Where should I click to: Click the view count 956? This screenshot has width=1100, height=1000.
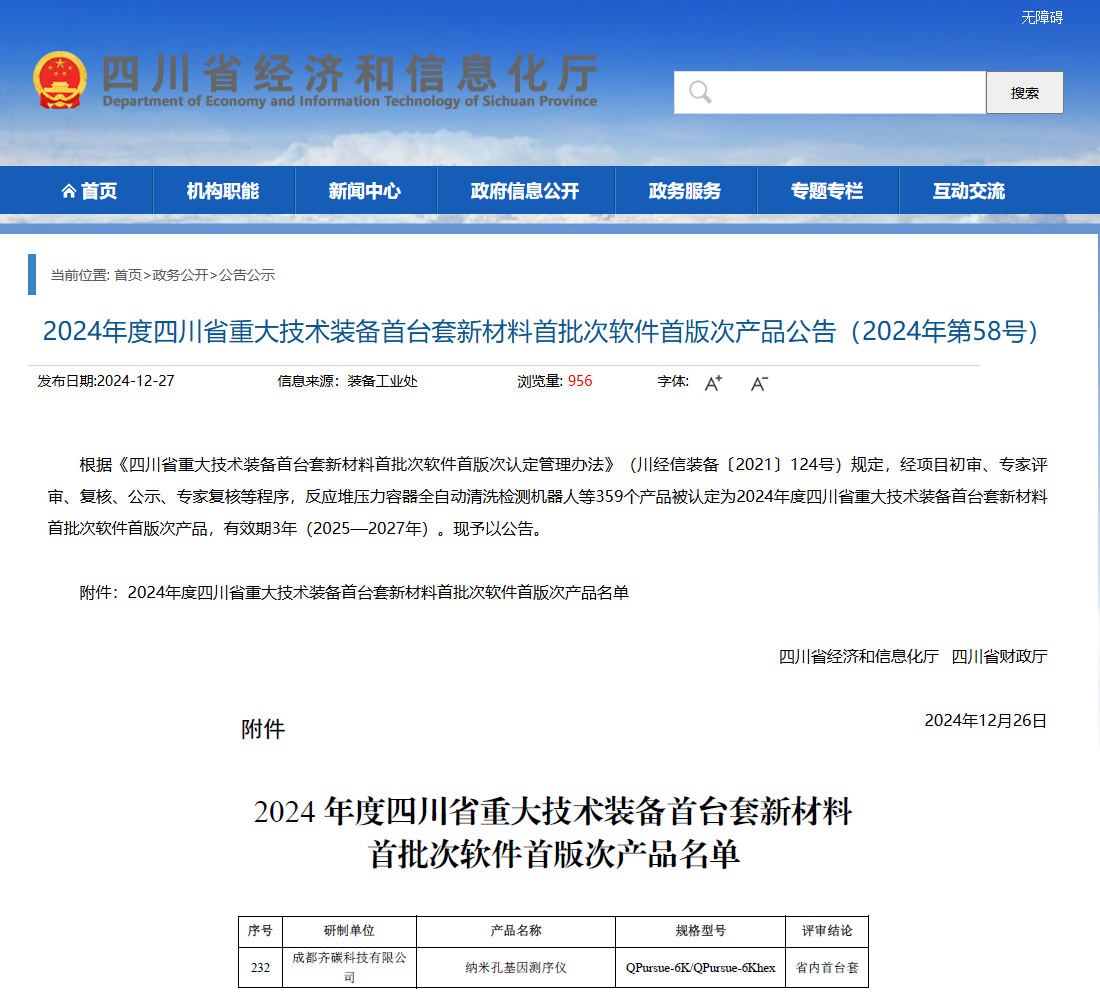click(580, 381)
